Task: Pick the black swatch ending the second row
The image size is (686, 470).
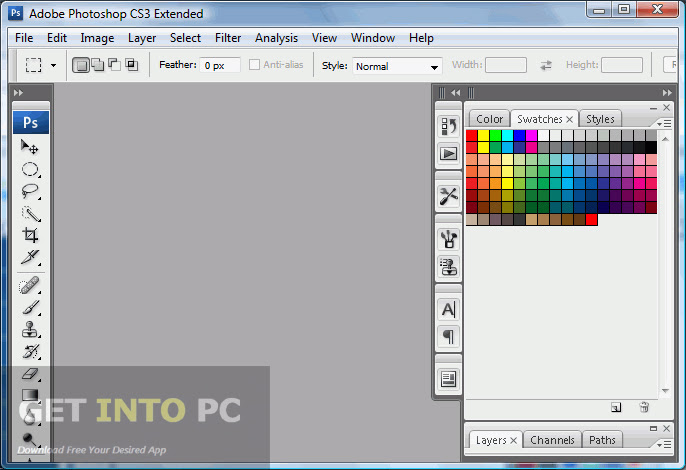Action: (x=651, y=147)
